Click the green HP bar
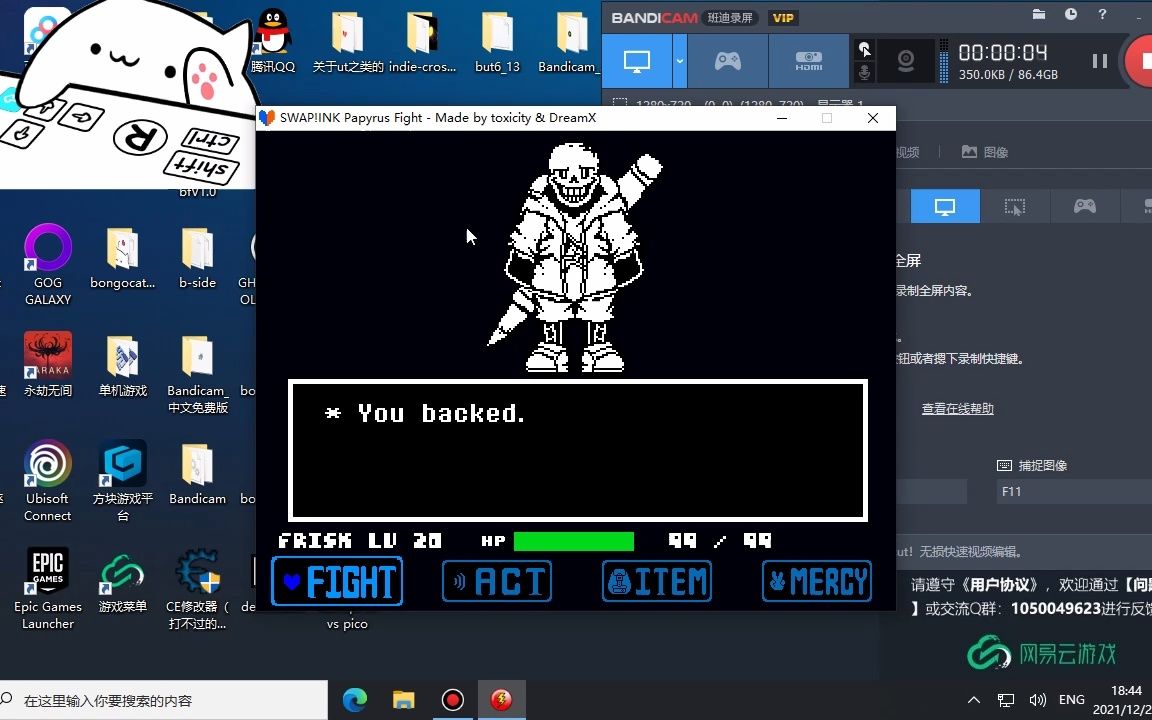Viewport: 1152px width, 720px height. [x=574, y=541]
